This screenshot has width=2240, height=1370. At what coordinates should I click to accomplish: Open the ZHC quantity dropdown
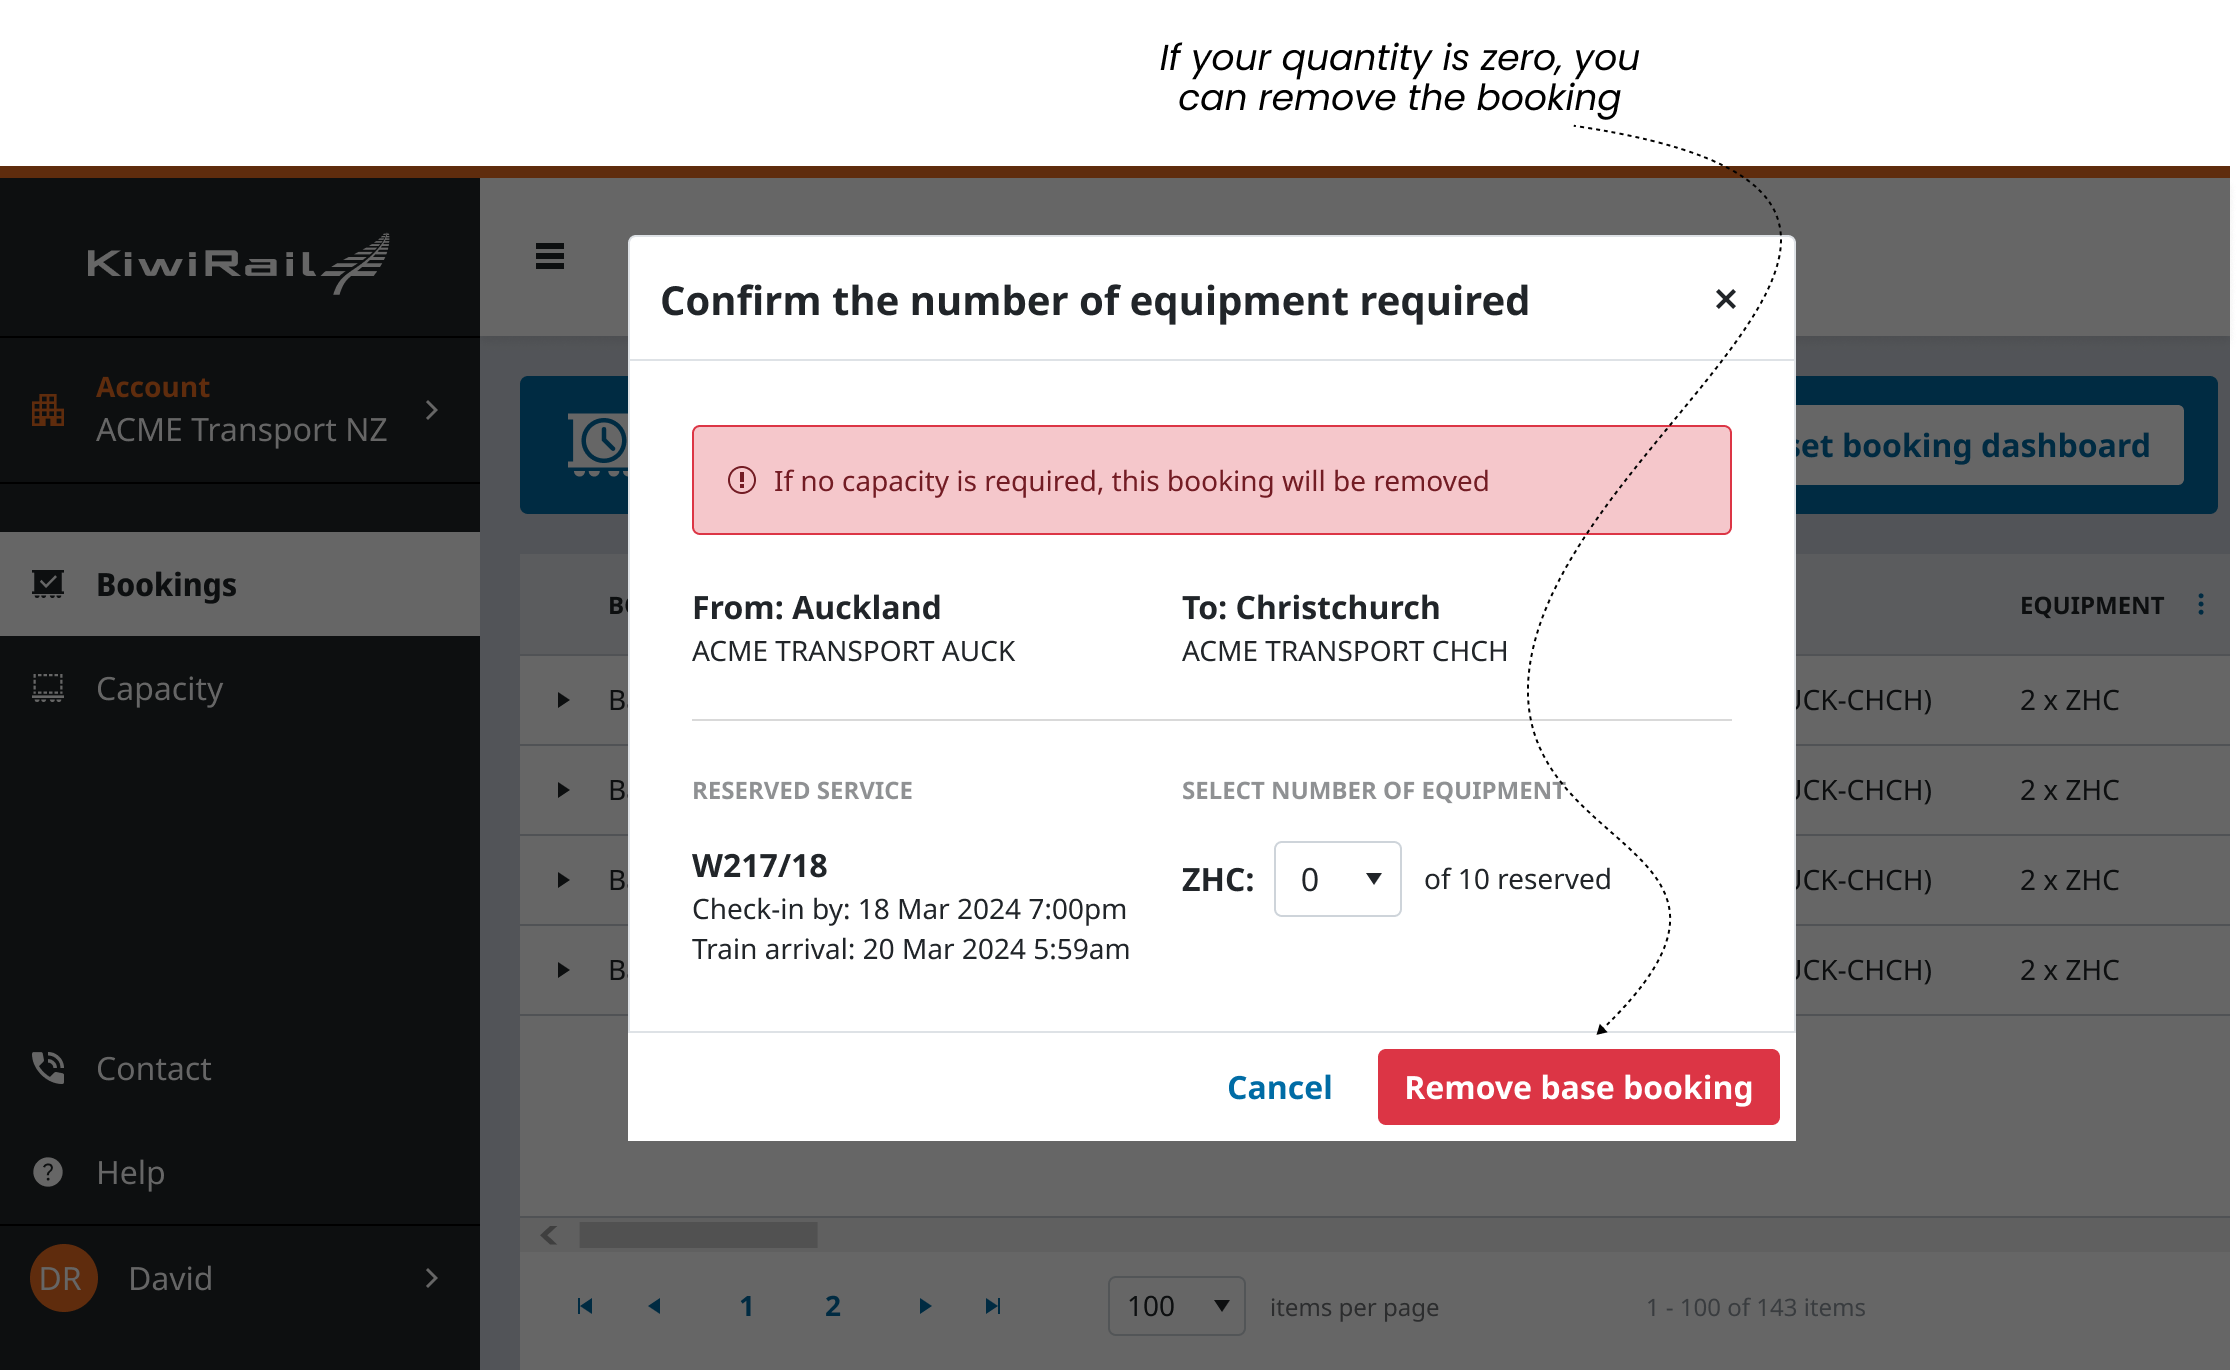(x=1337, y=879)
